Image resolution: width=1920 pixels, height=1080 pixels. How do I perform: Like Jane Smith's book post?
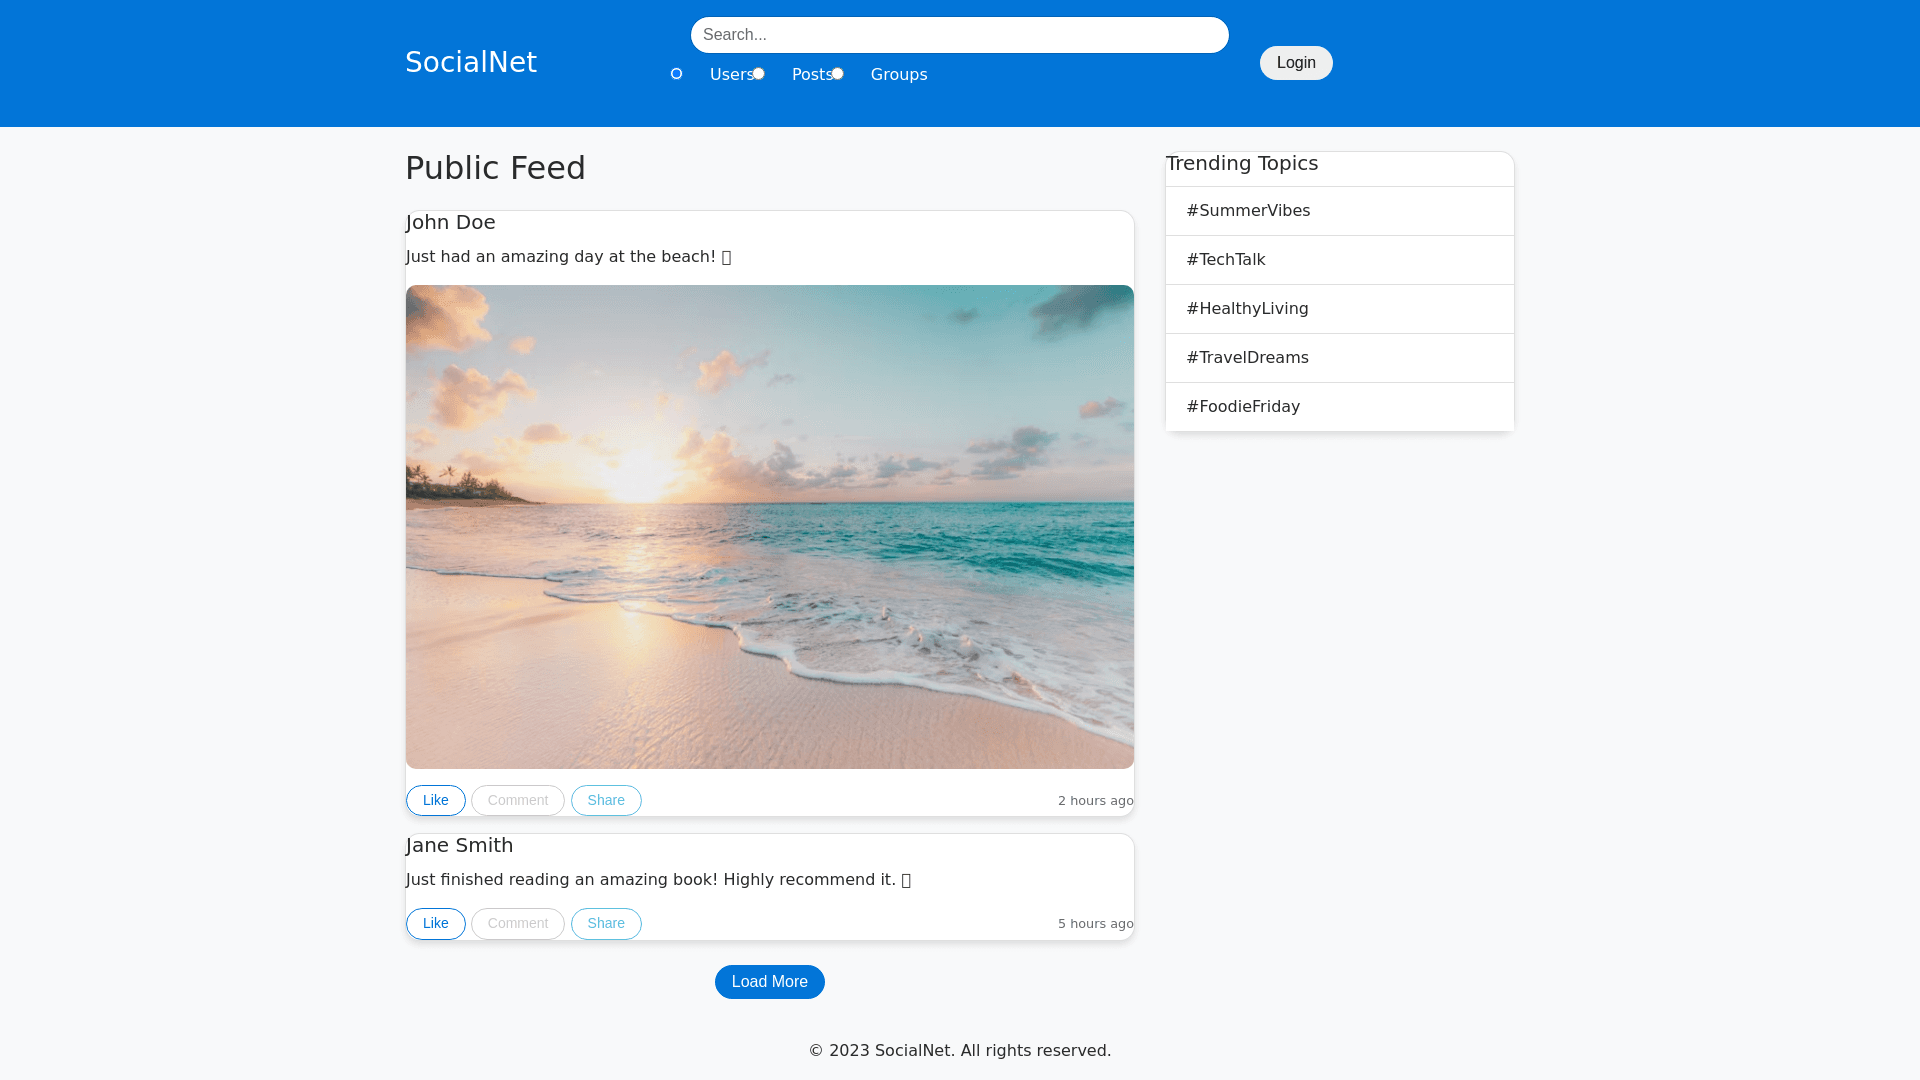tap(435, 923)
